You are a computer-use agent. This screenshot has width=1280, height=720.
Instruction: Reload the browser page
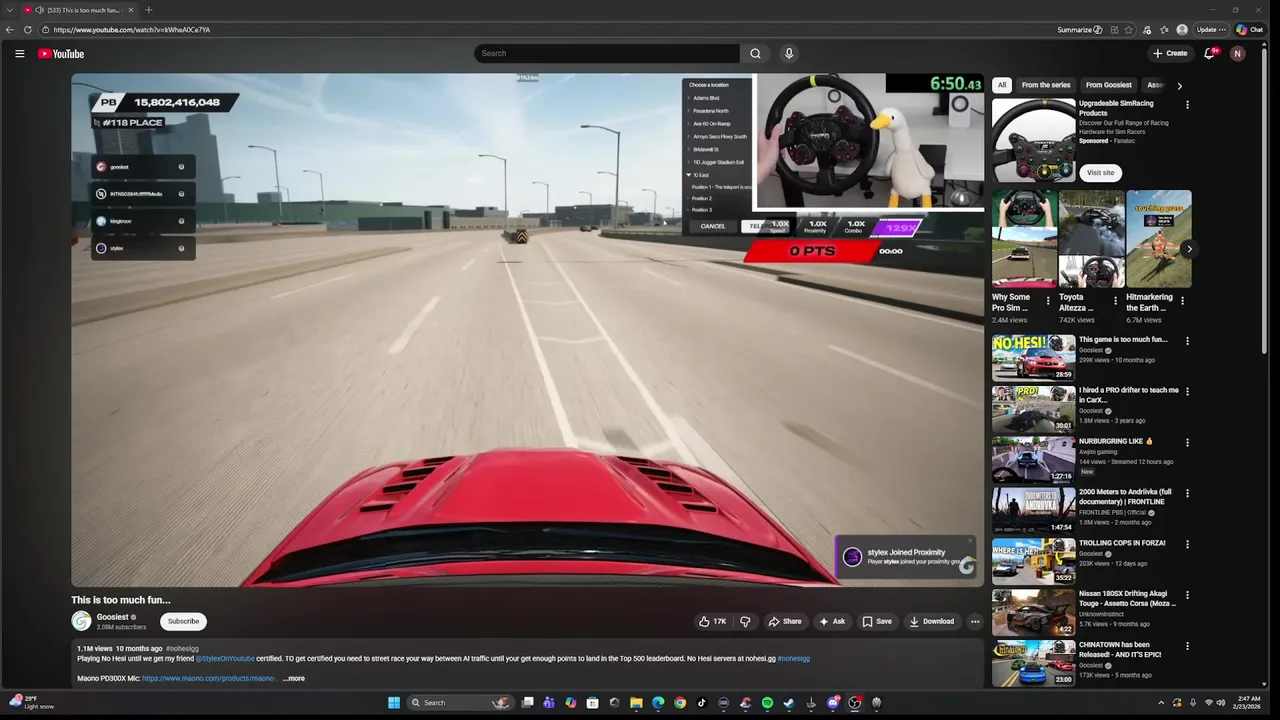(28, 30)
